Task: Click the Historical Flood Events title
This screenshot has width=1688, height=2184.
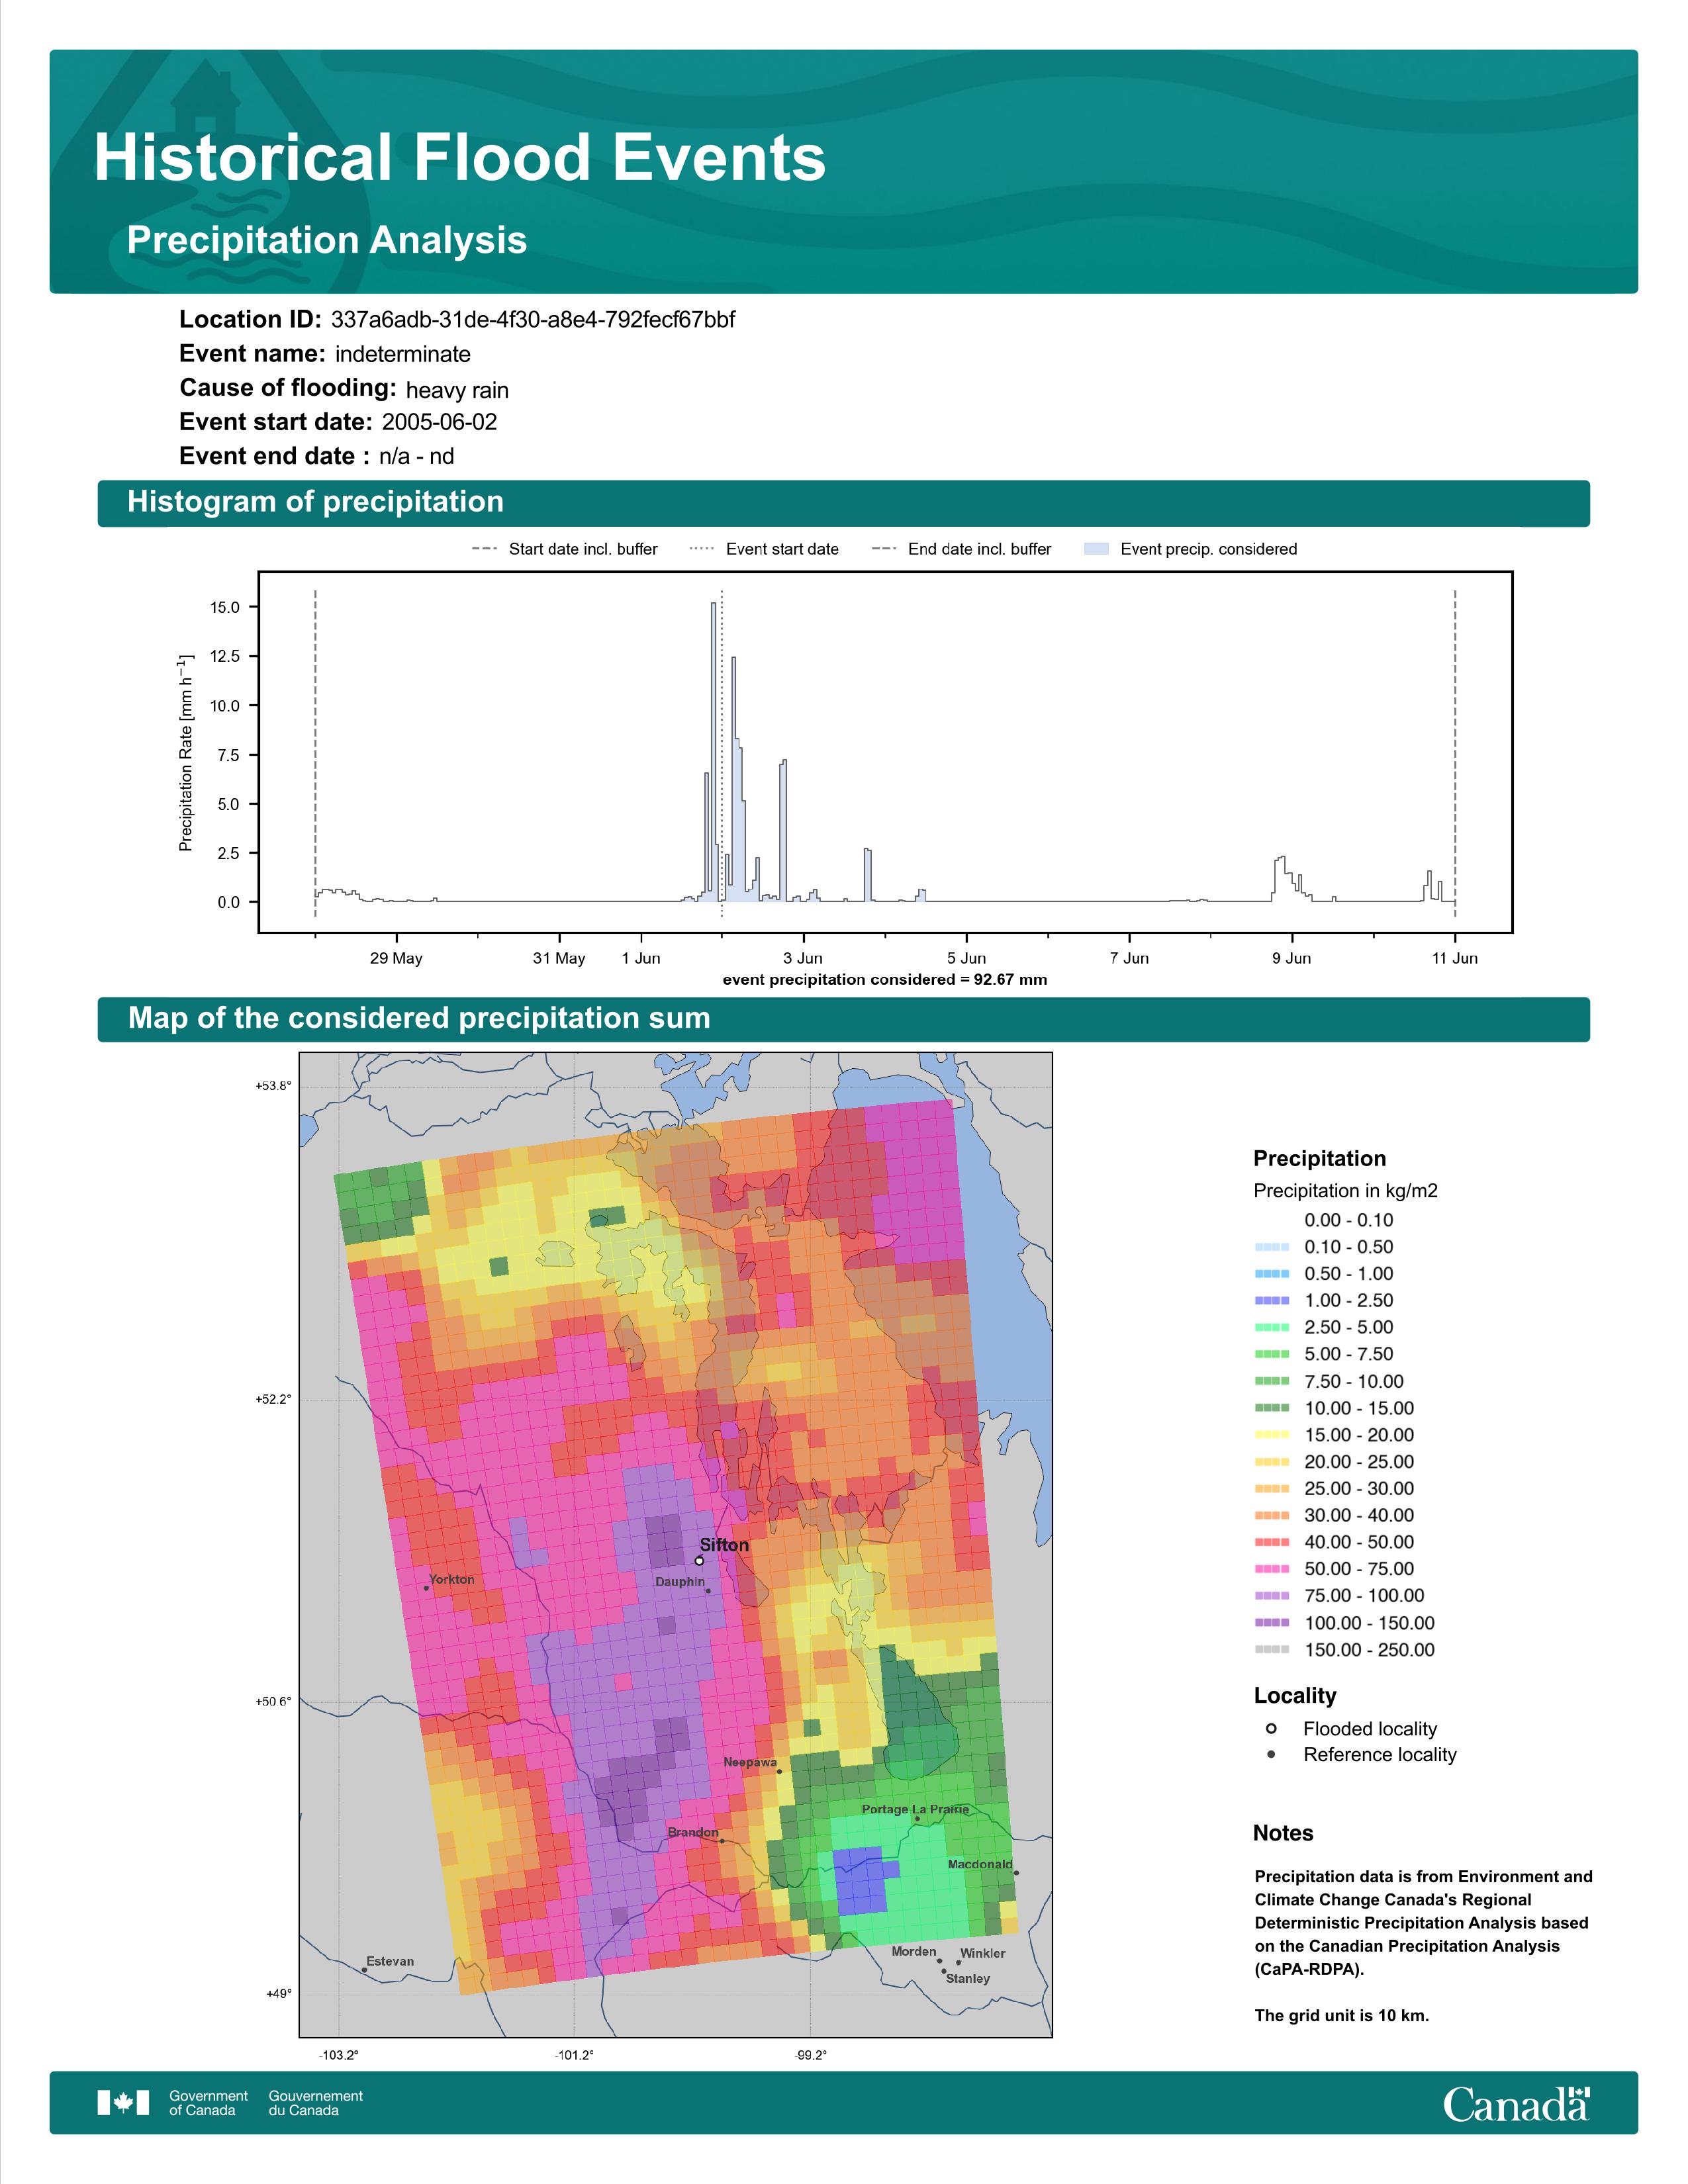Action: [460, 158]
